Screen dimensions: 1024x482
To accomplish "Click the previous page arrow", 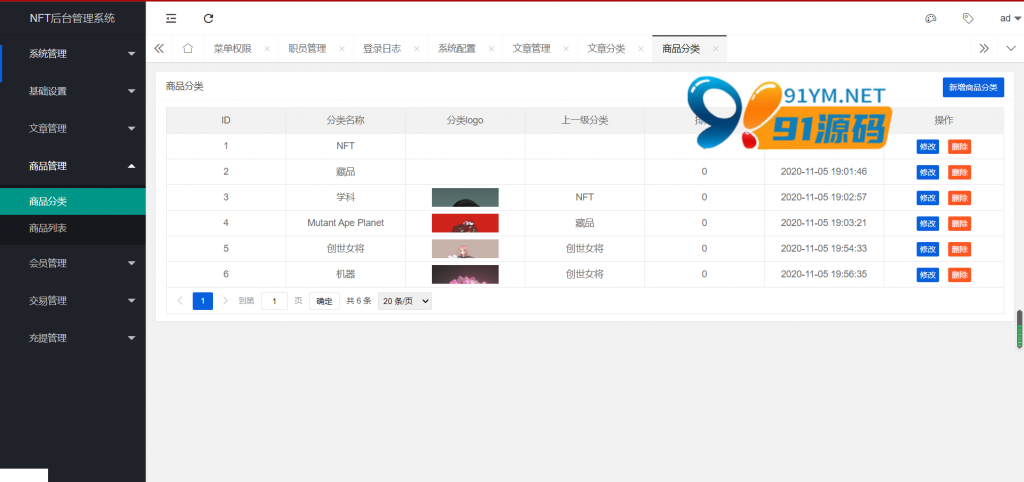I will pyautogui.click(x=180, y=300).
